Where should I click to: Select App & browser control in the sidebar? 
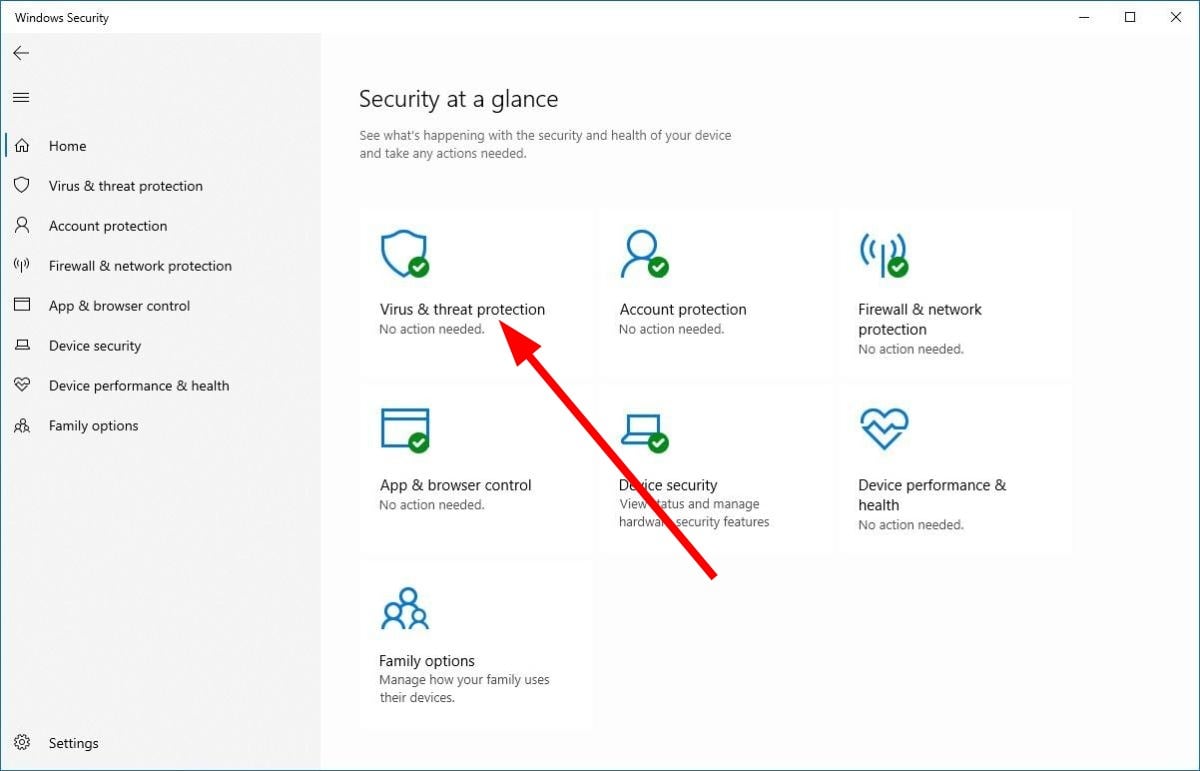pos(119,306)
